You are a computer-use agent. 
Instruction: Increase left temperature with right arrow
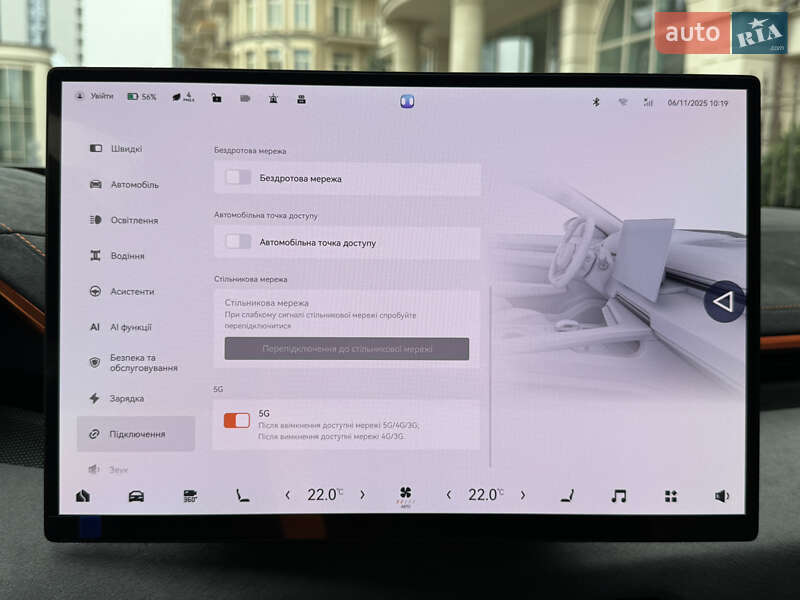362,495
